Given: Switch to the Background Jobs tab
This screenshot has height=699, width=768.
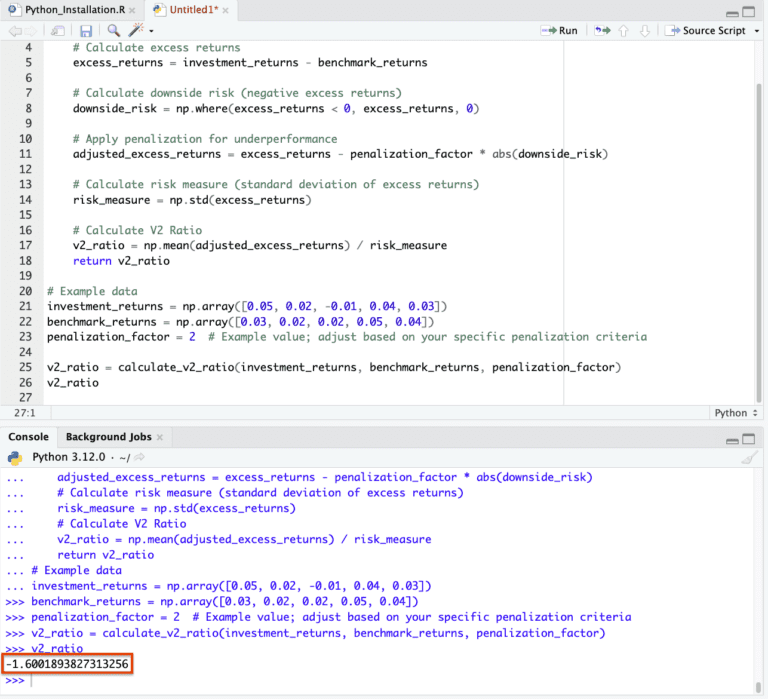Looking at the screenshot, I should 109,436.
